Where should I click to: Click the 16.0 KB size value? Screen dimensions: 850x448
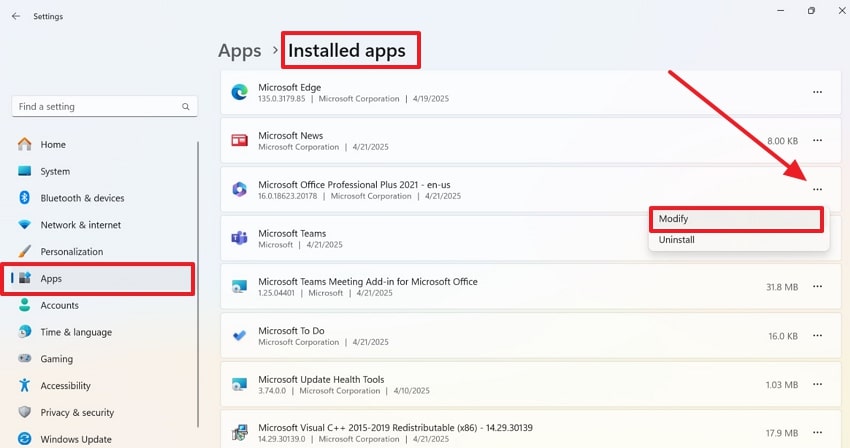783,336
